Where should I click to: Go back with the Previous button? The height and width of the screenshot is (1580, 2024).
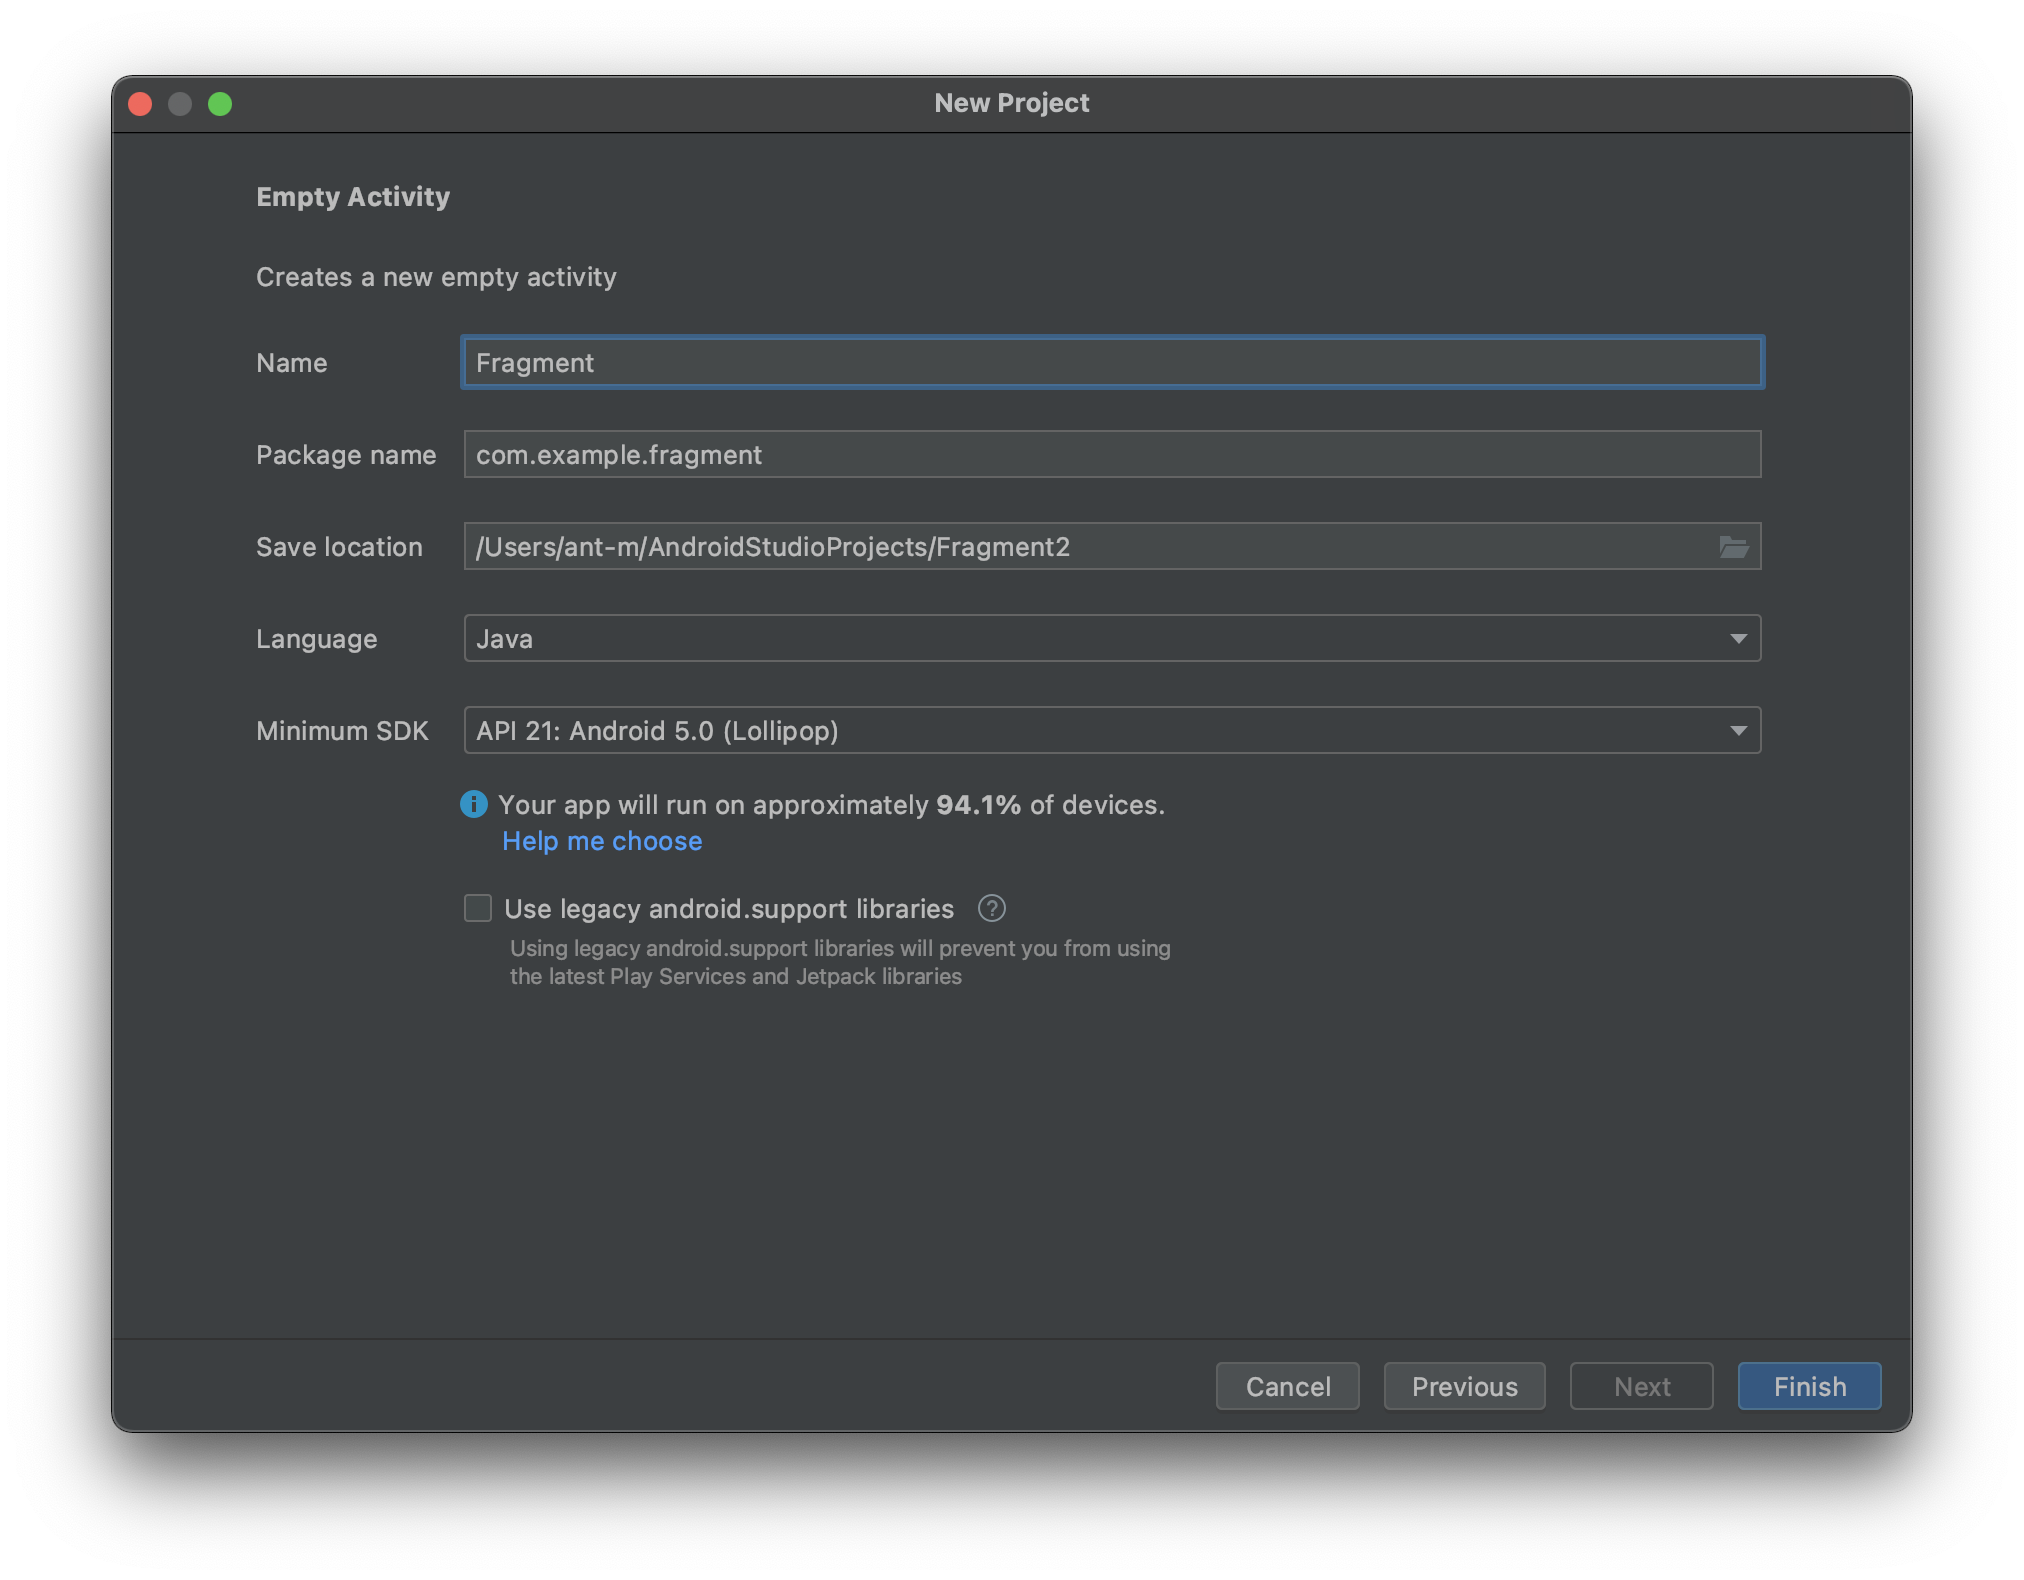tap(1464, 1386)
